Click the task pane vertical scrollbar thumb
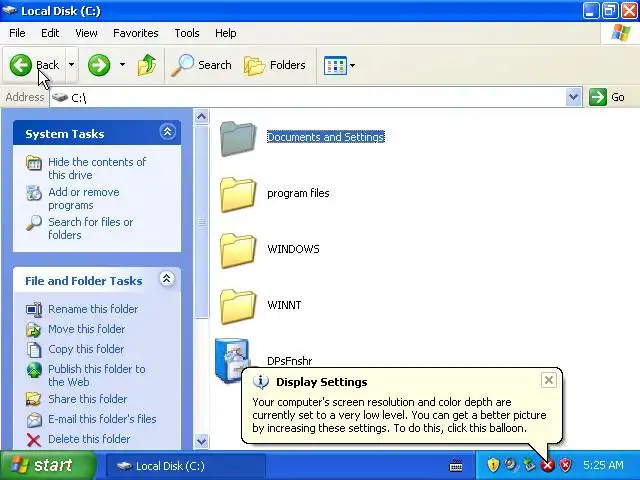 [201, 221]
